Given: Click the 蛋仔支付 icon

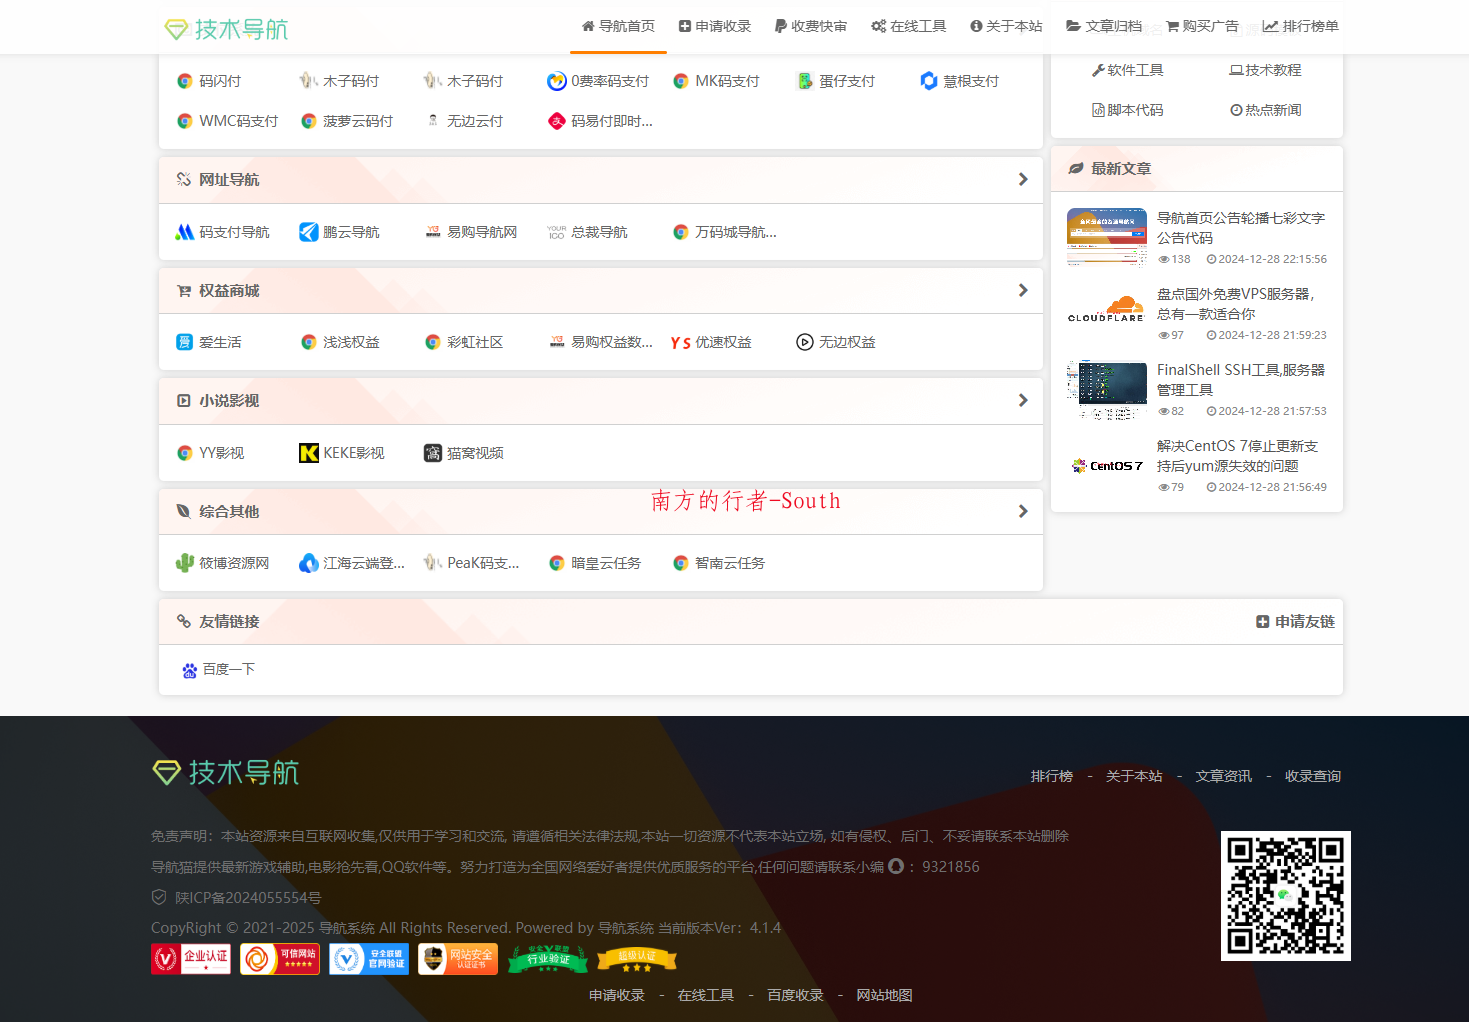Looking at the screenshot, I should tap(805, 81).
